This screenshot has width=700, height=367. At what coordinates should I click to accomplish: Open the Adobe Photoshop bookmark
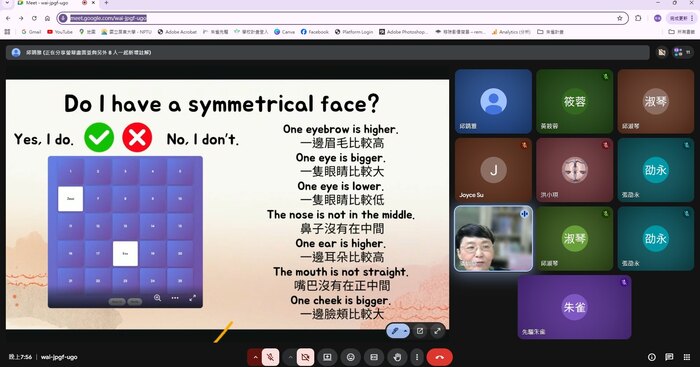point(404,32)
